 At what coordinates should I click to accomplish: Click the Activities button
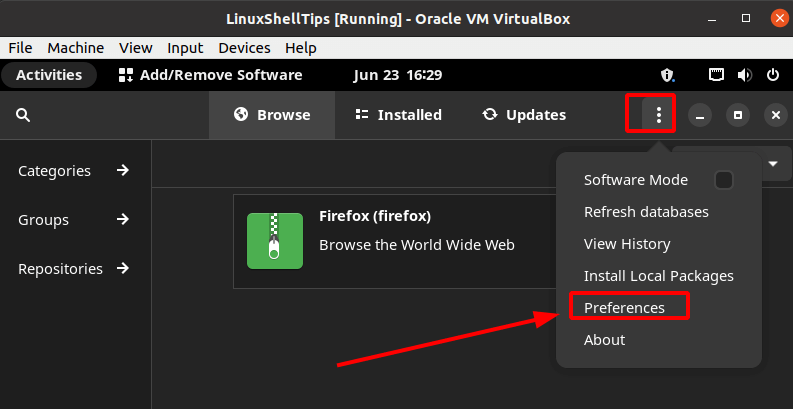click(49, 75)
